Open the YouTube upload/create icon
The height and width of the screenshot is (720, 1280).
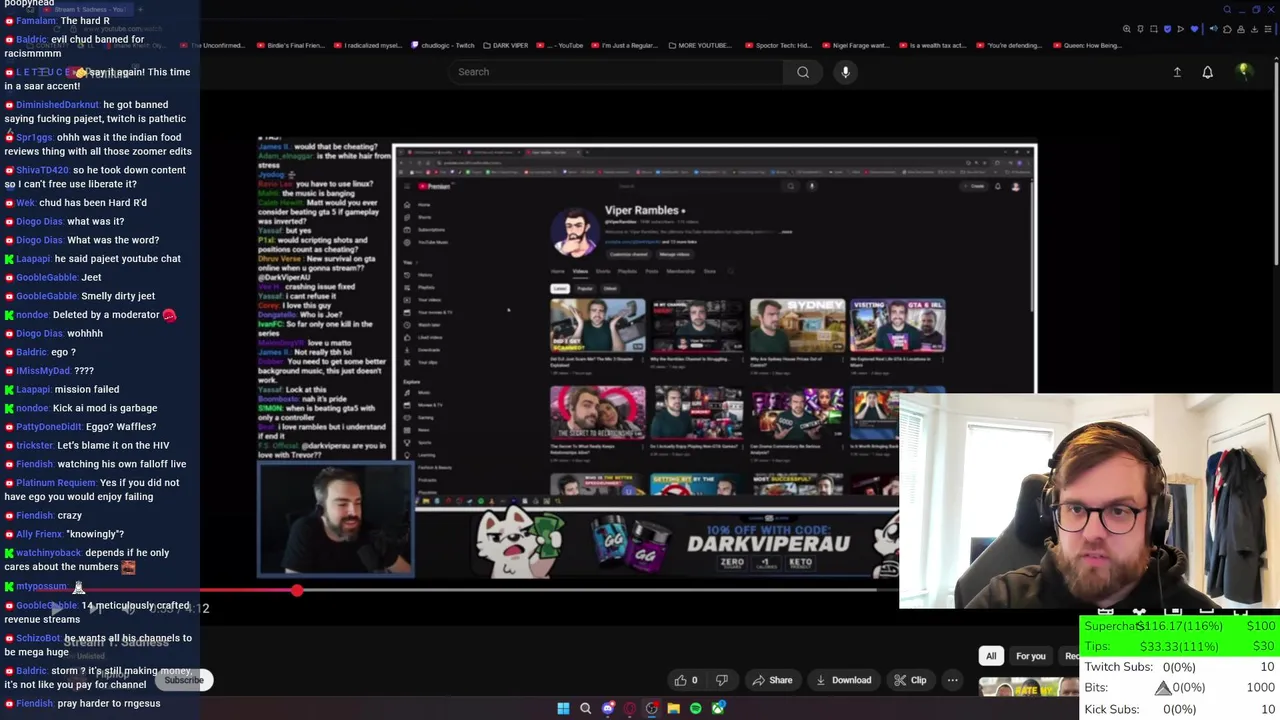tap(1177, 72)
